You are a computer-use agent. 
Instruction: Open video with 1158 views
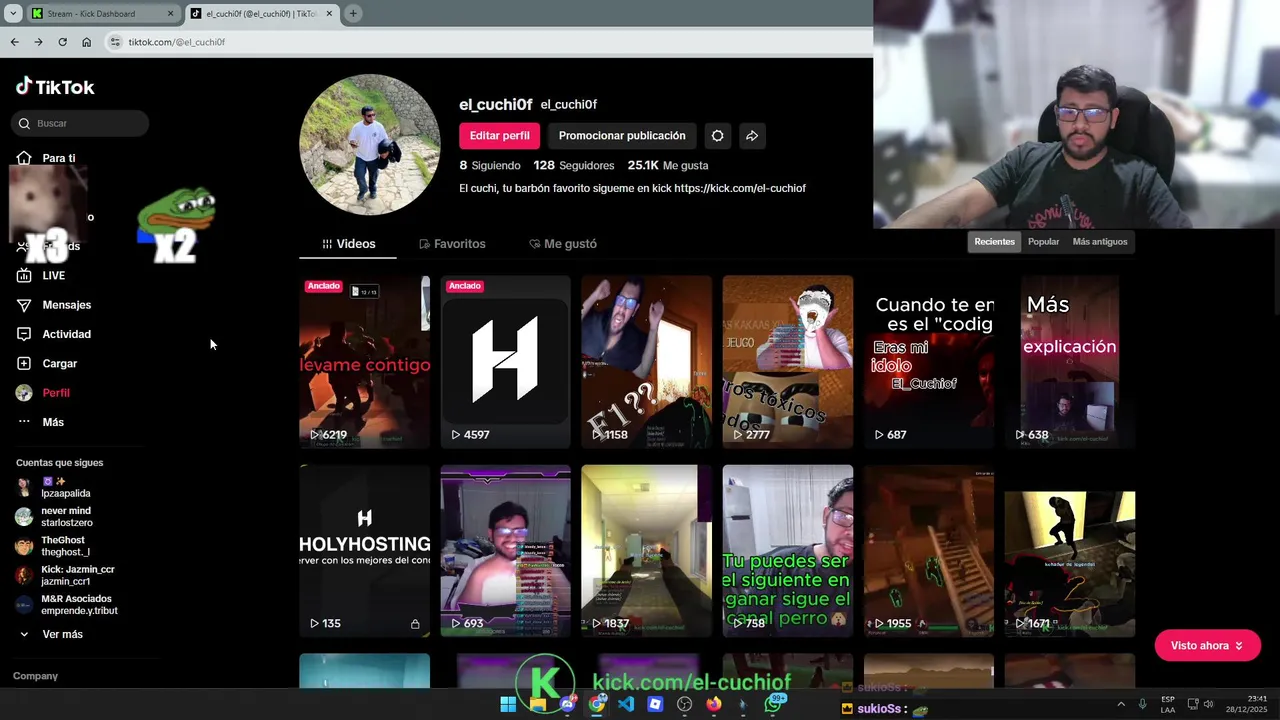point(646,362)
